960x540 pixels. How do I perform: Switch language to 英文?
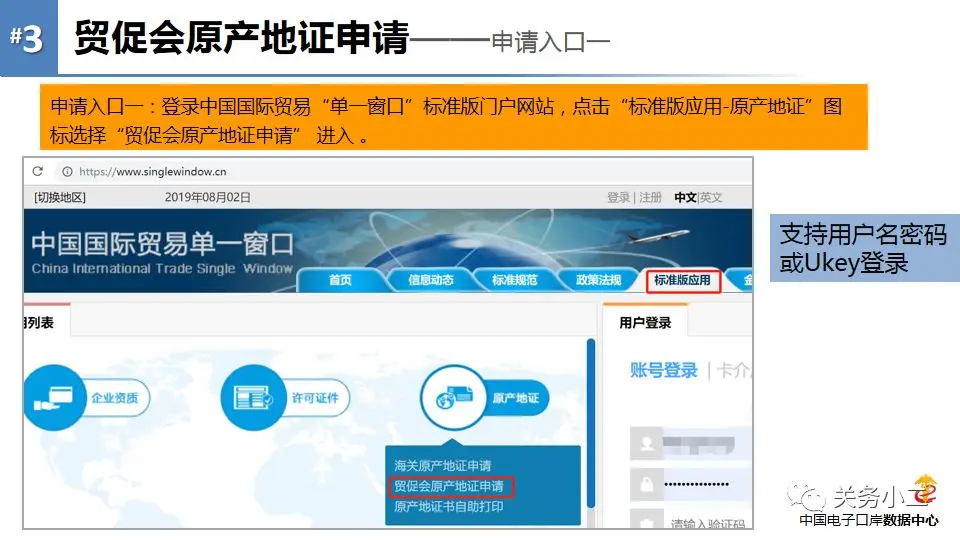point(711,197)
